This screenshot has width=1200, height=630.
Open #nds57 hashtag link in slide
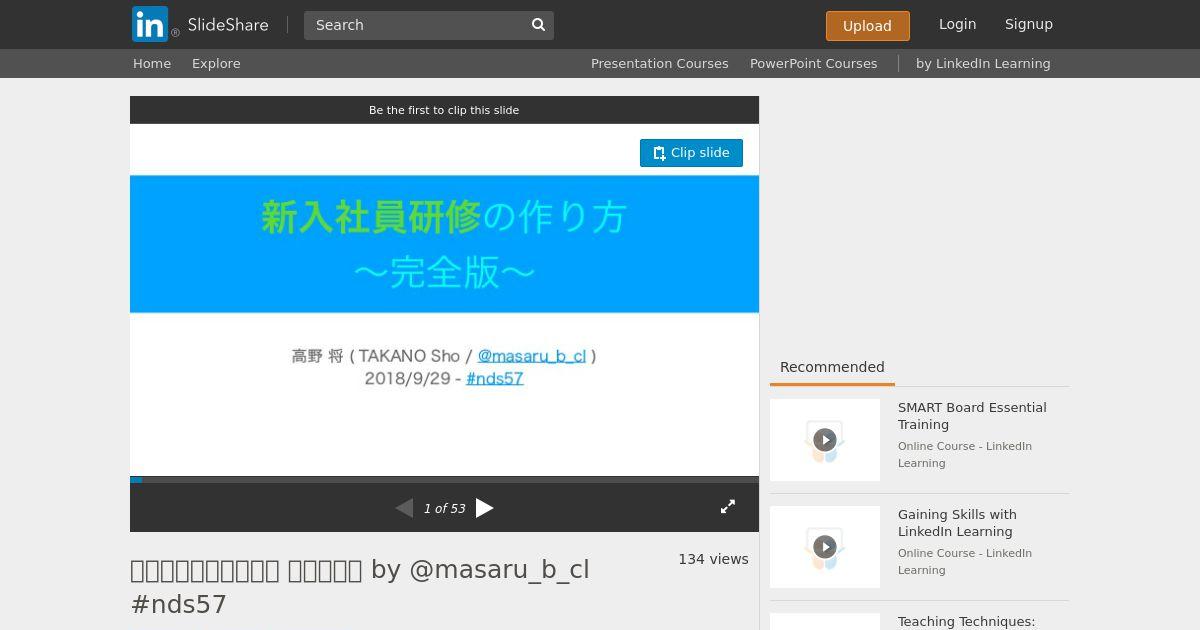coord(494,379)
